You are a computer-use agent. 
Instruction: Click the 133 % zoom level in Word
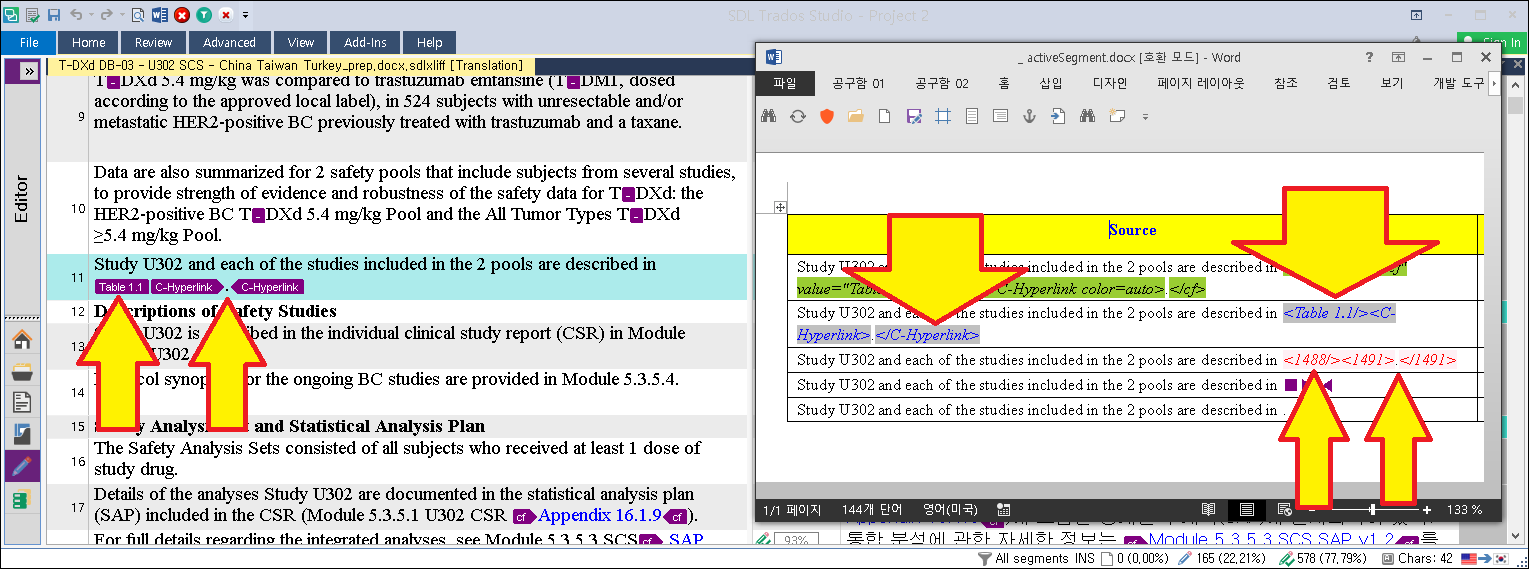[1465, 510]
